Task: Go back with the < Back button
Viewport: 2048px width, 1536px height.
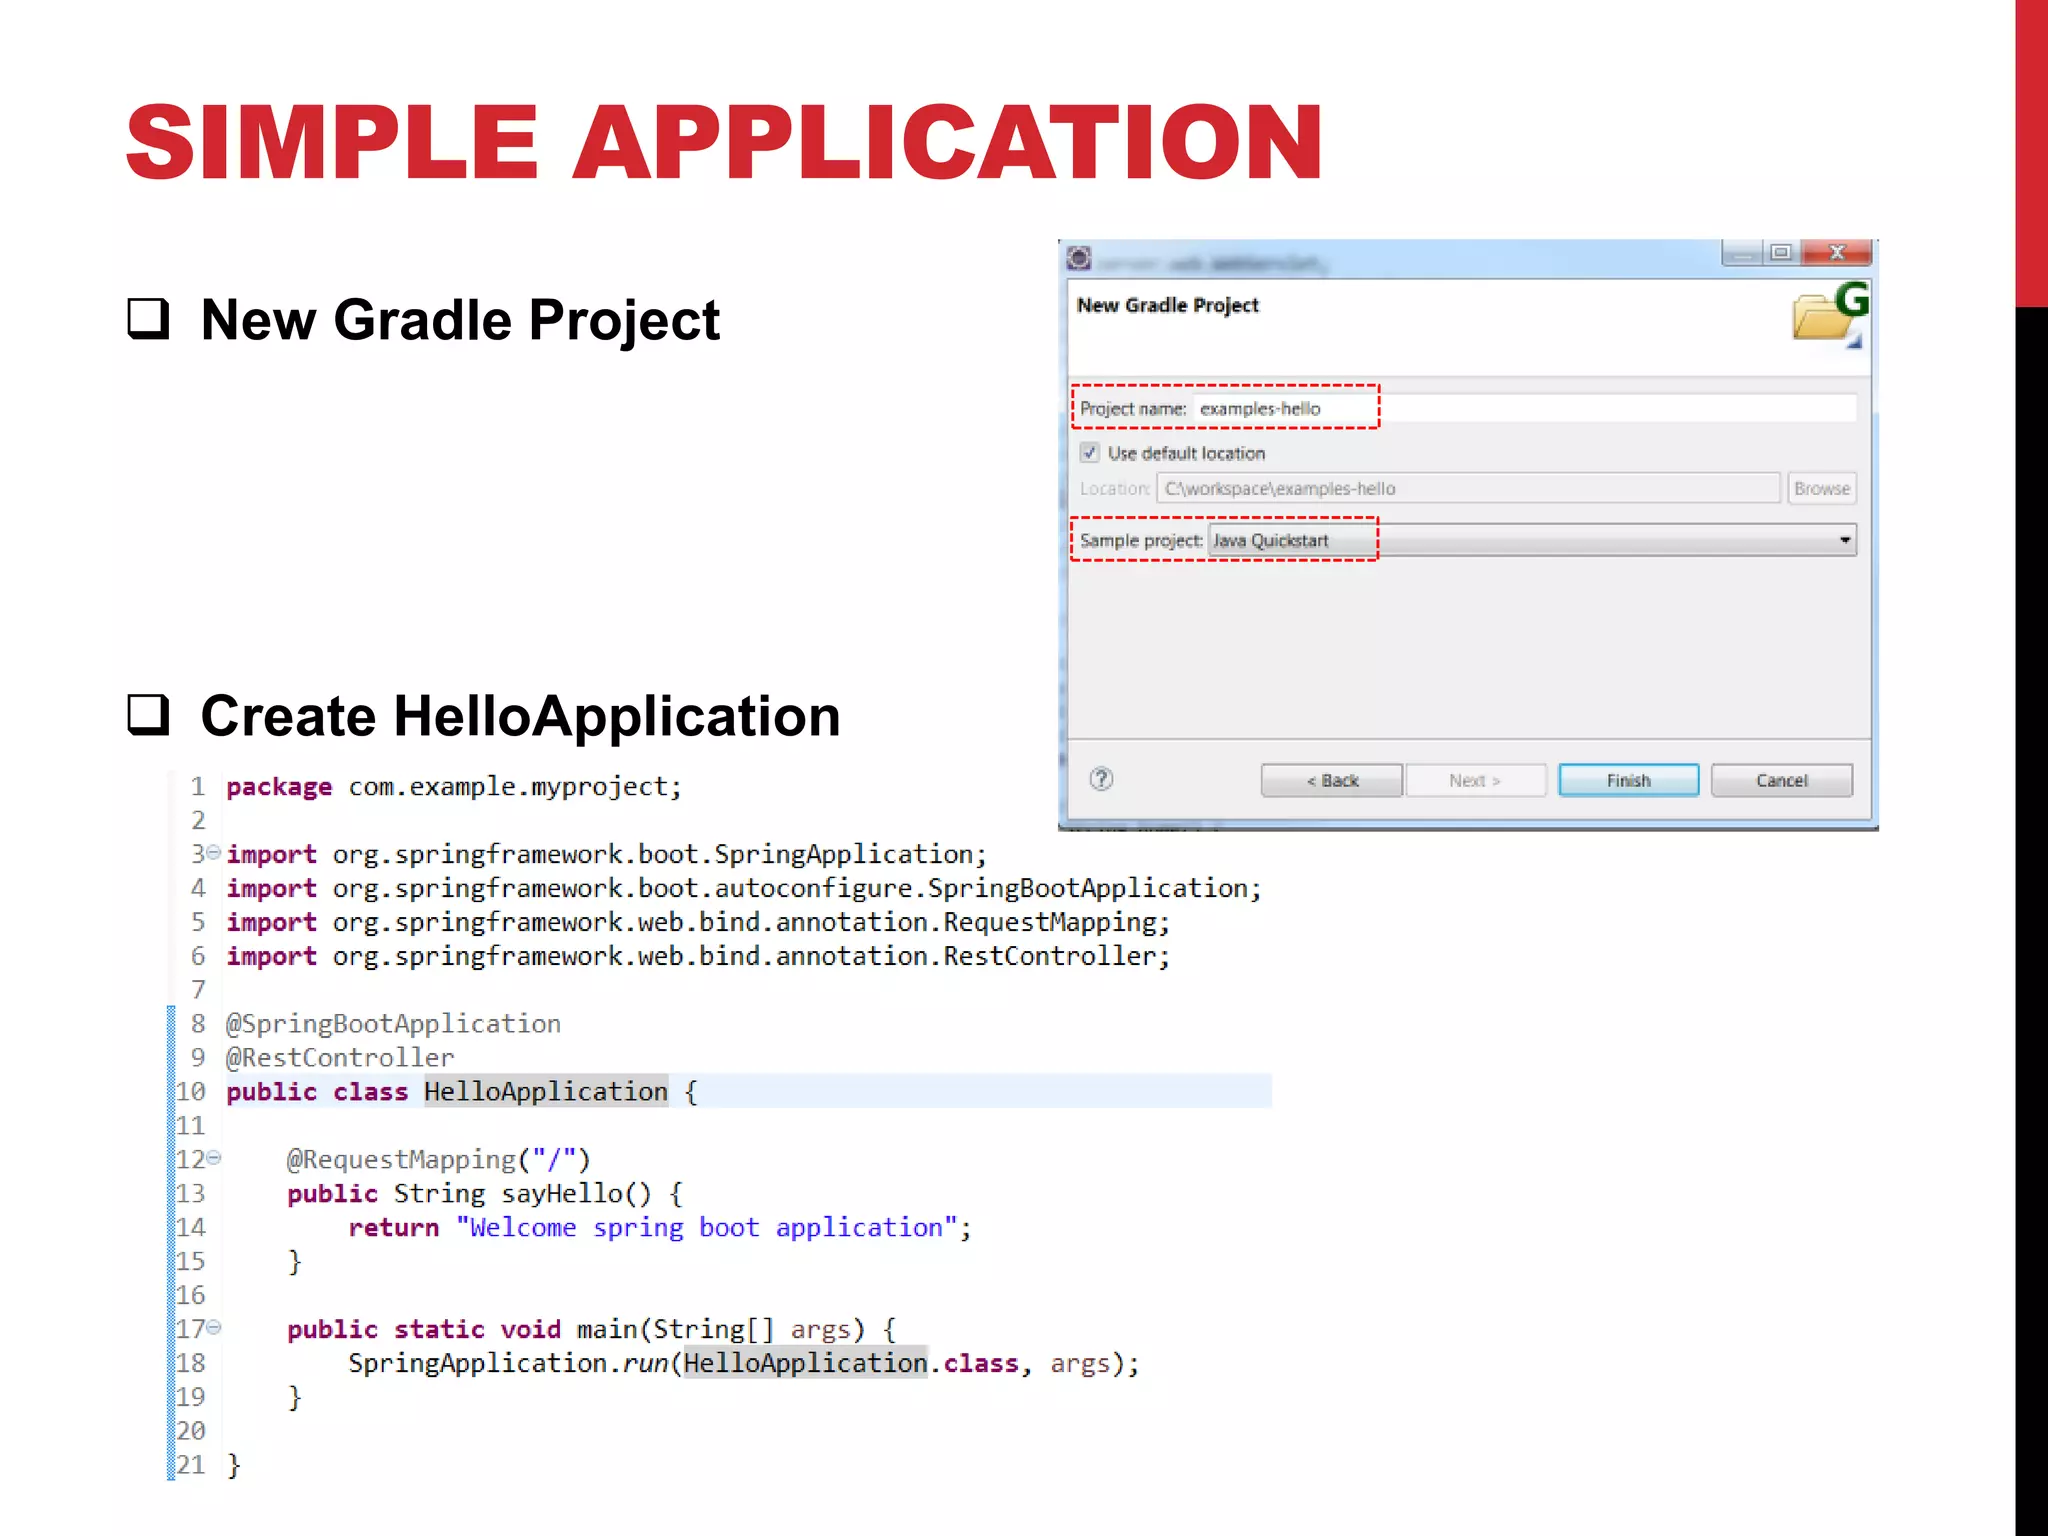Action: click(x=1332, y=780)
